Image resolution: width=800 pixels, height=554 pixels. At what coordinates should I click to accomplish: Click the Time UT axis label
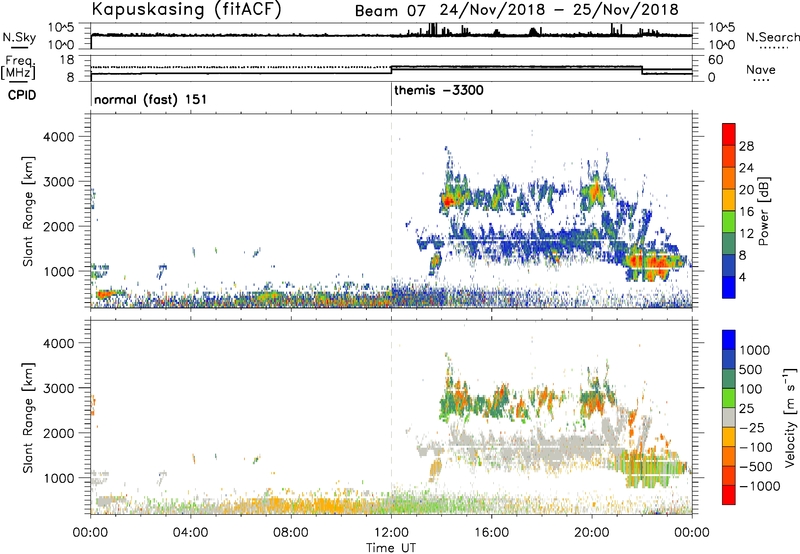[391, 548]
